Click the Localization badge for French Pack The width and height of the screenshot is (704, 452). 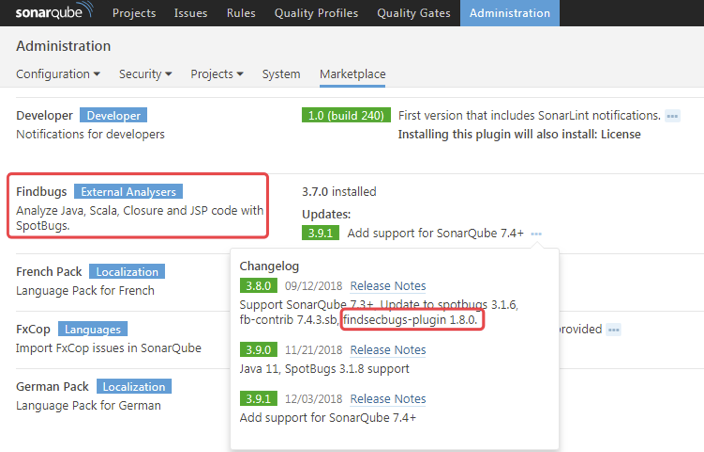pyautogui.click(x=127, y=272)
